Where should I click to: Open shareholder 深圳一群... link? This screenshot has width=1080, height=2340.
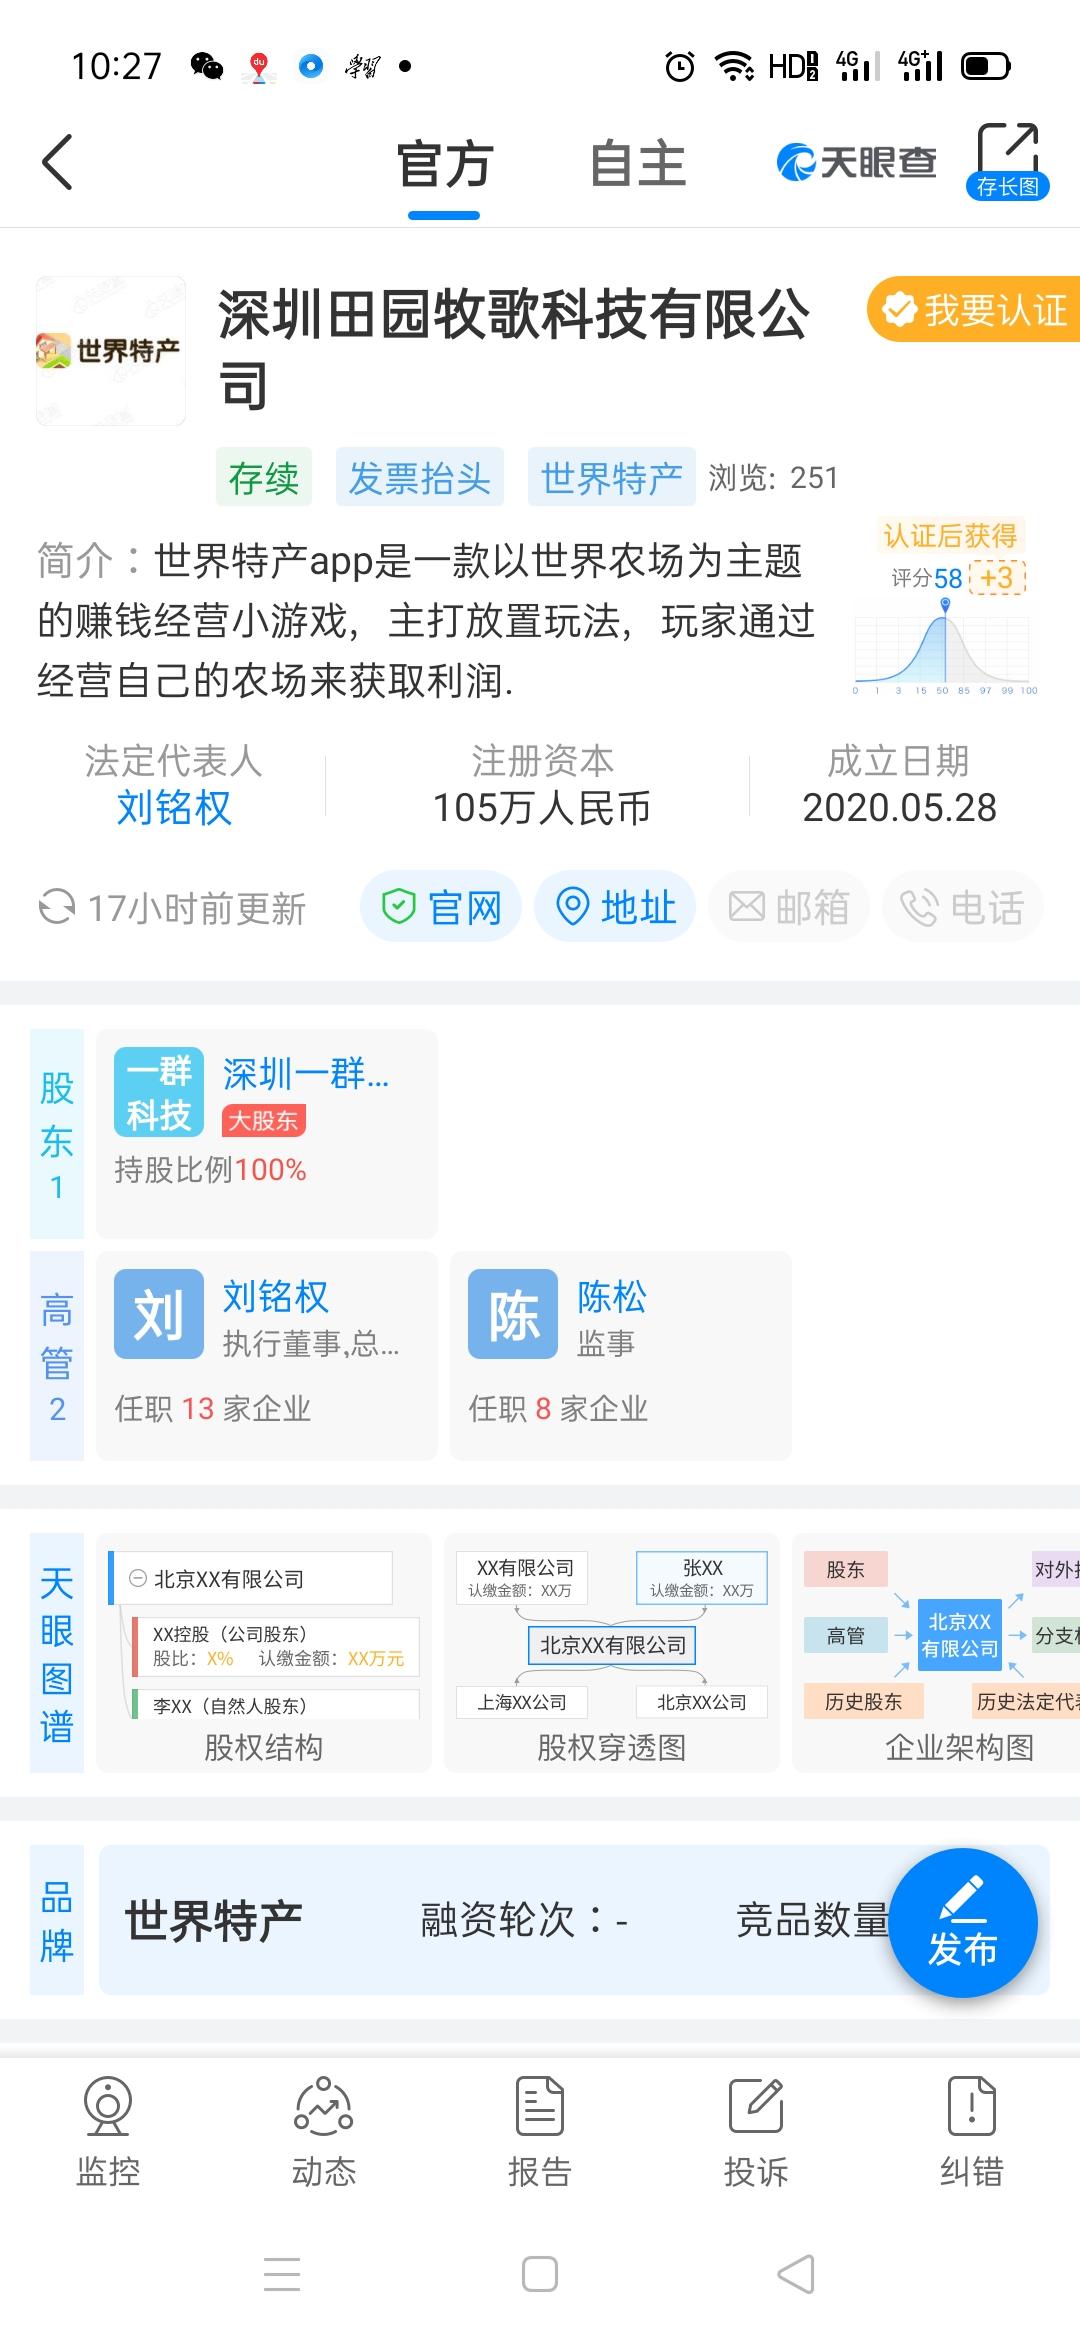click(306, 1074)
